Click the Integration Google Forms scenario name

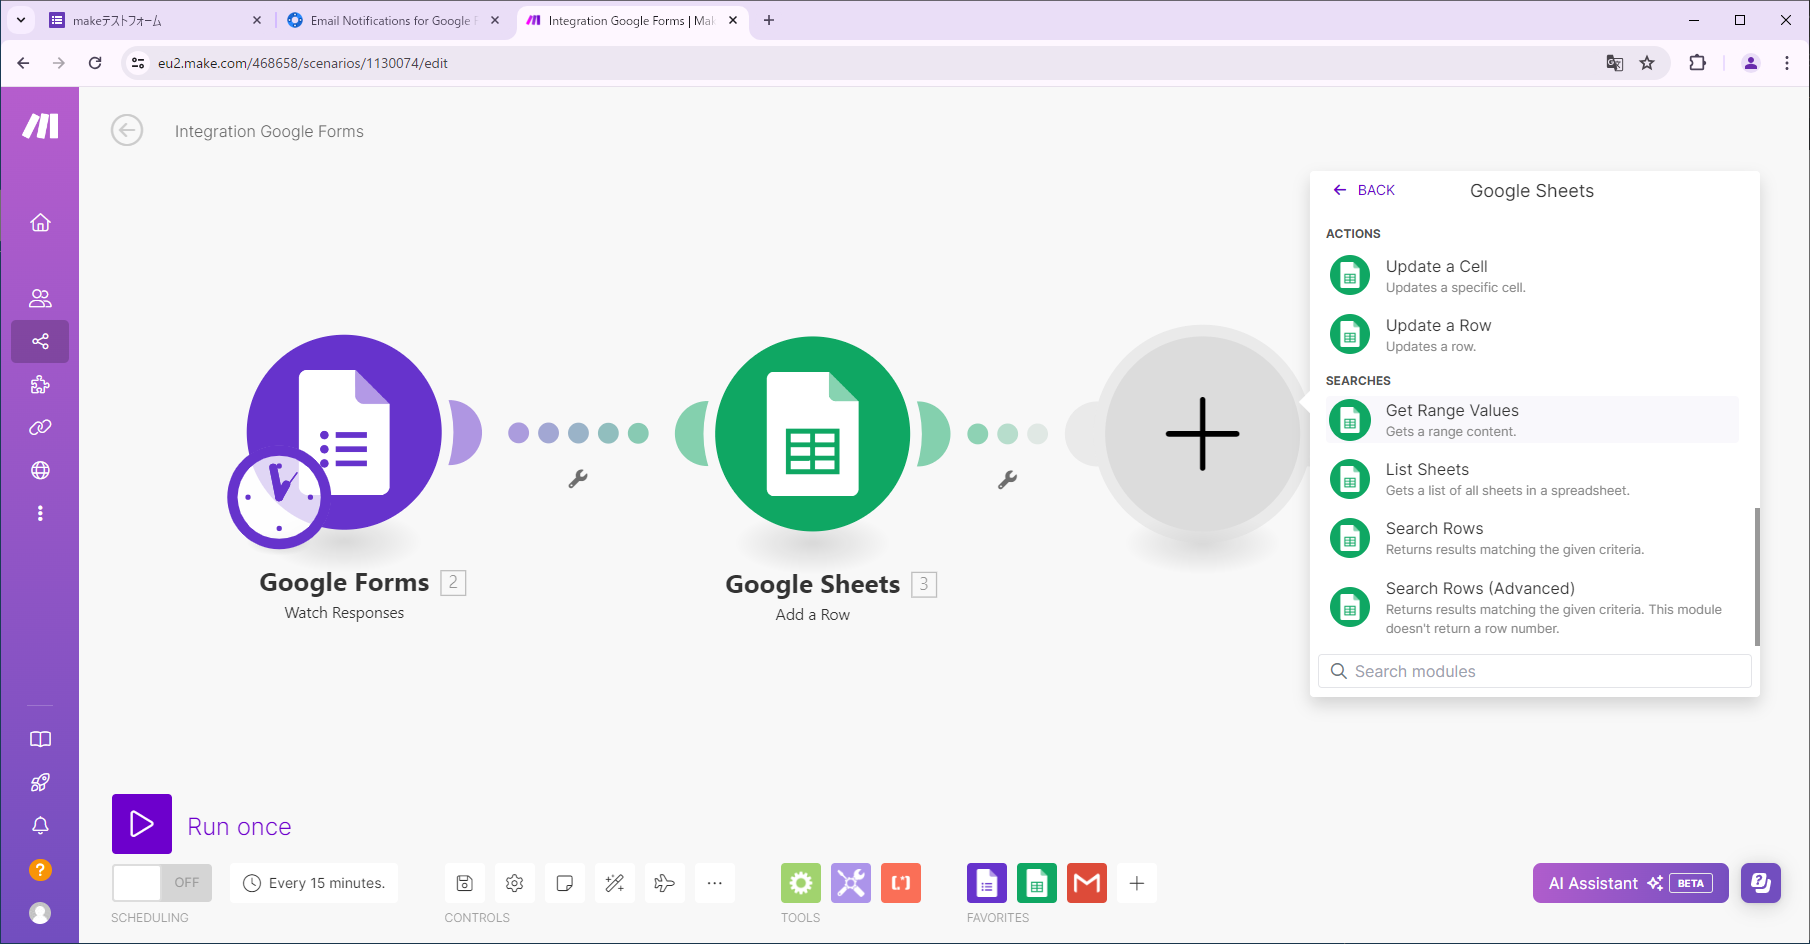[x=269, y=131]
